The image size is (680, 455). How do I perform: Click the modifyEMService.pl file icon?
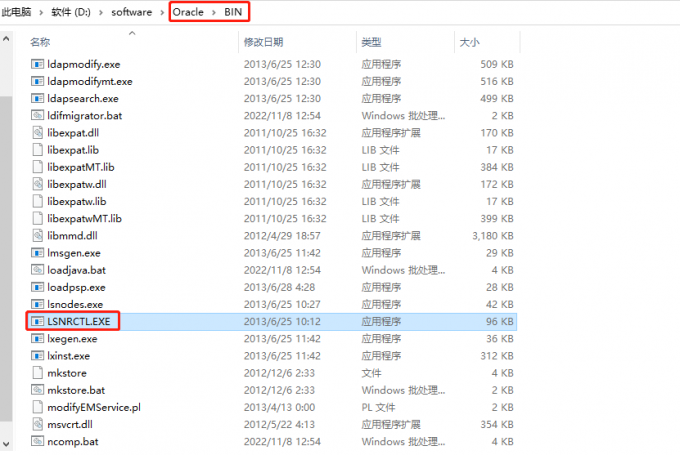click(37, 407)
